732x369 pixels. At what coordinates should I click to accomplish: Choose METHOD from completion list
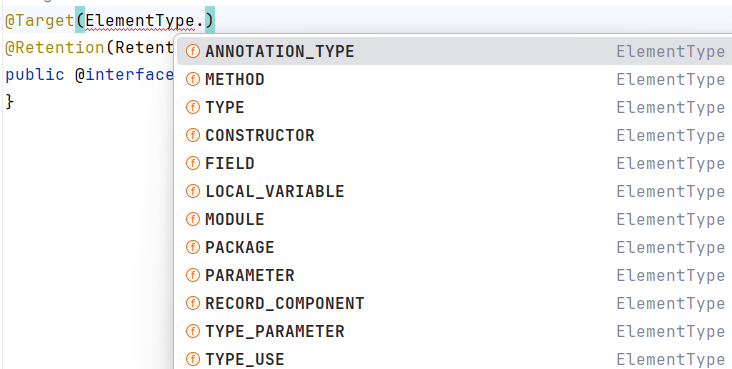pyautogui.click(x=454, y=79)
